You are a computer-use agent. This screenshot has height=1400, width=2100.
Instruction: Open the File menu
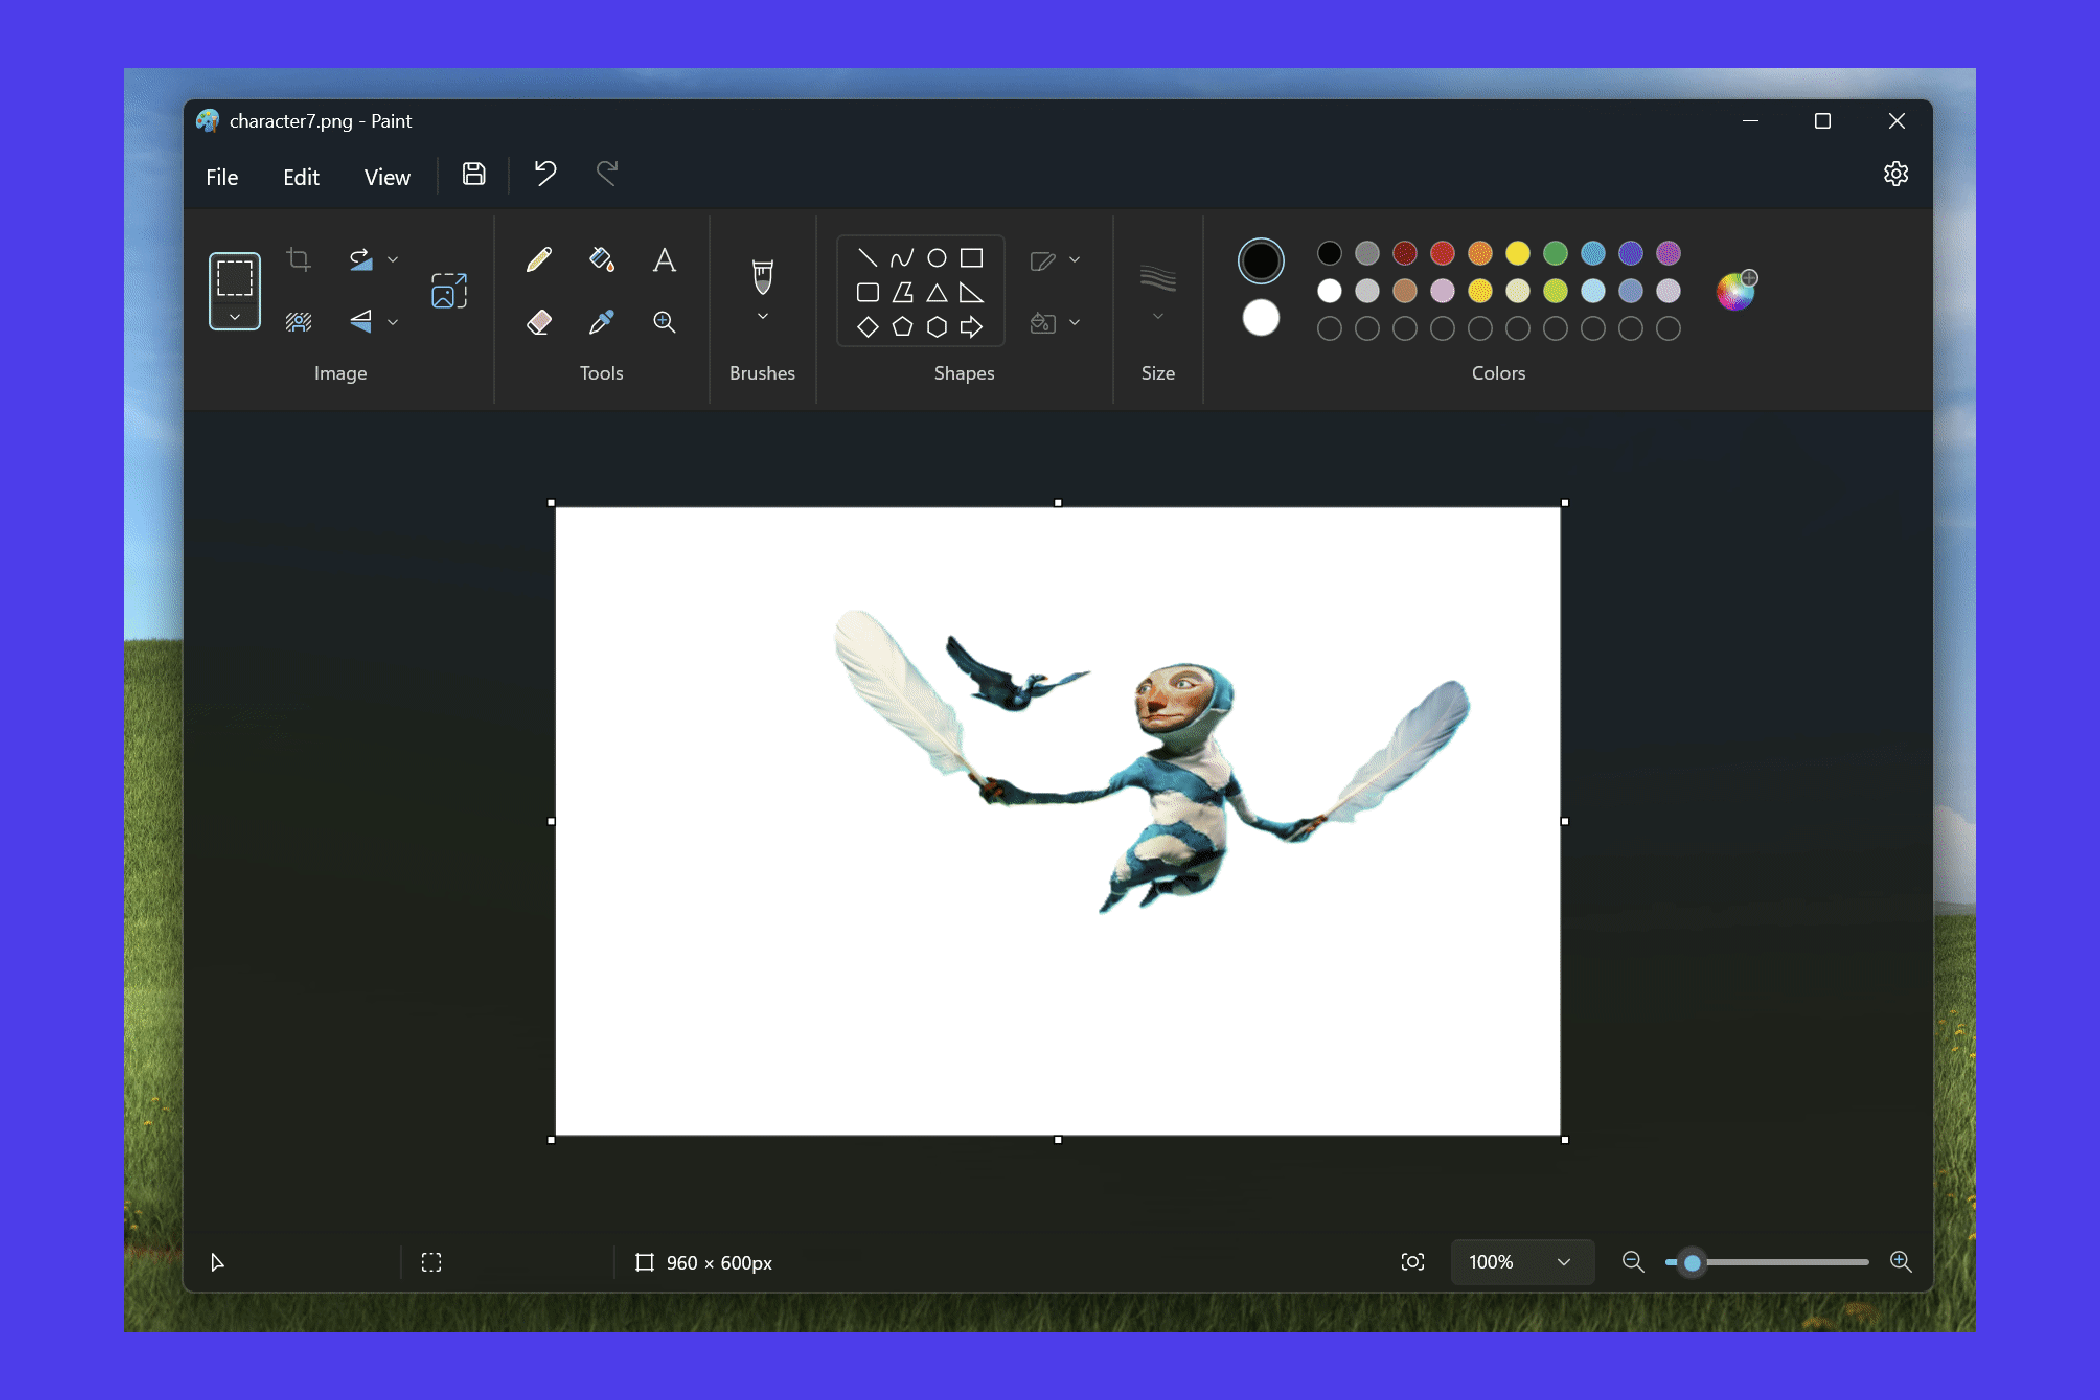coord(222,177)
